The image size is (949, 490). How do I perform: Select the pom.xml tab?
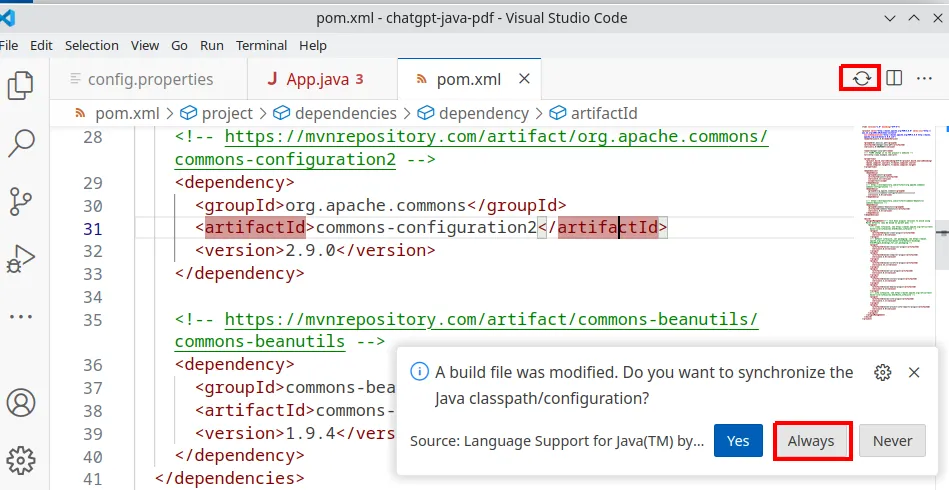pos(468,79)
